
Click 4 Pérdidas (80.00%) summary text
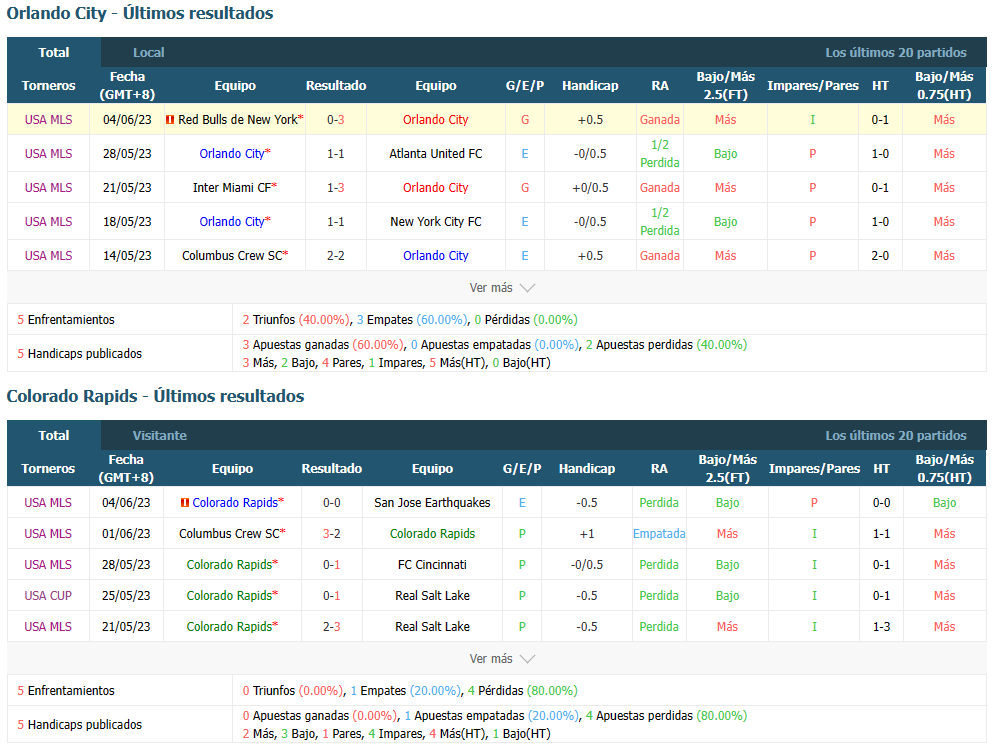click(522, 691)
